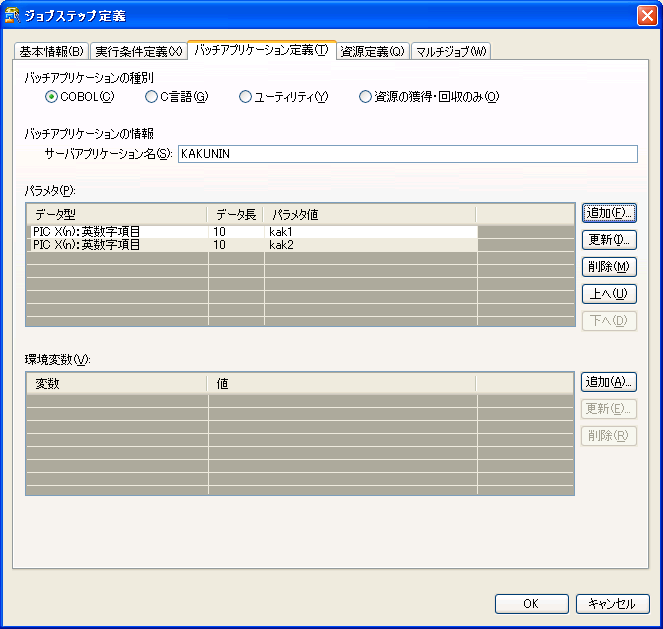Go to the 資源定義 tab
Screen dimensions: 663x629
click(372, 52)
